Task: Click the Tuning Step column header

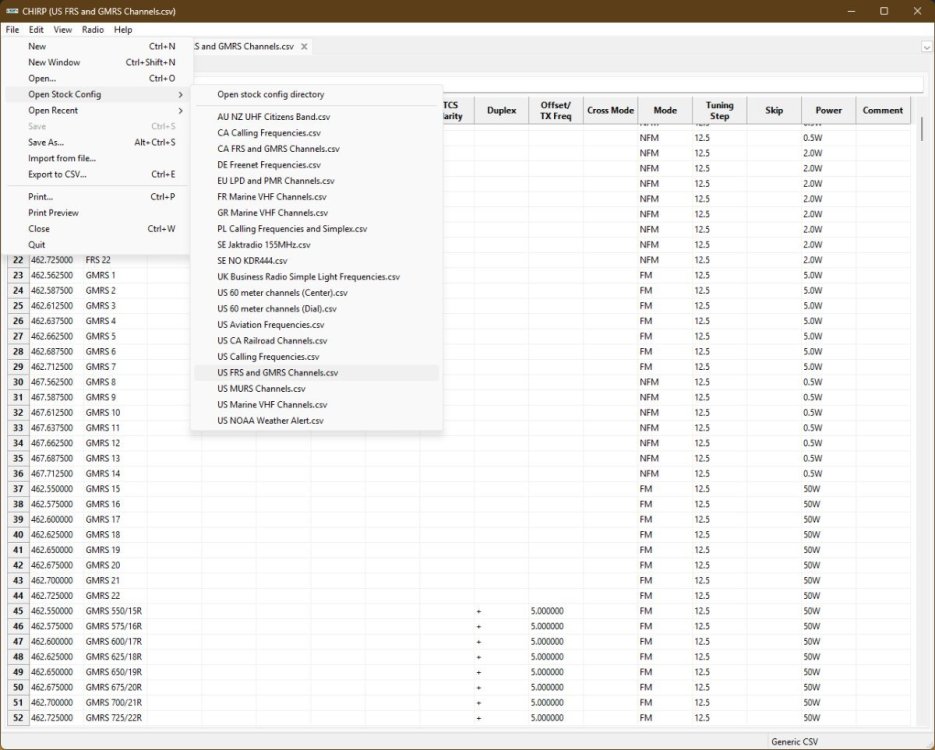Action: pos(719,111)
